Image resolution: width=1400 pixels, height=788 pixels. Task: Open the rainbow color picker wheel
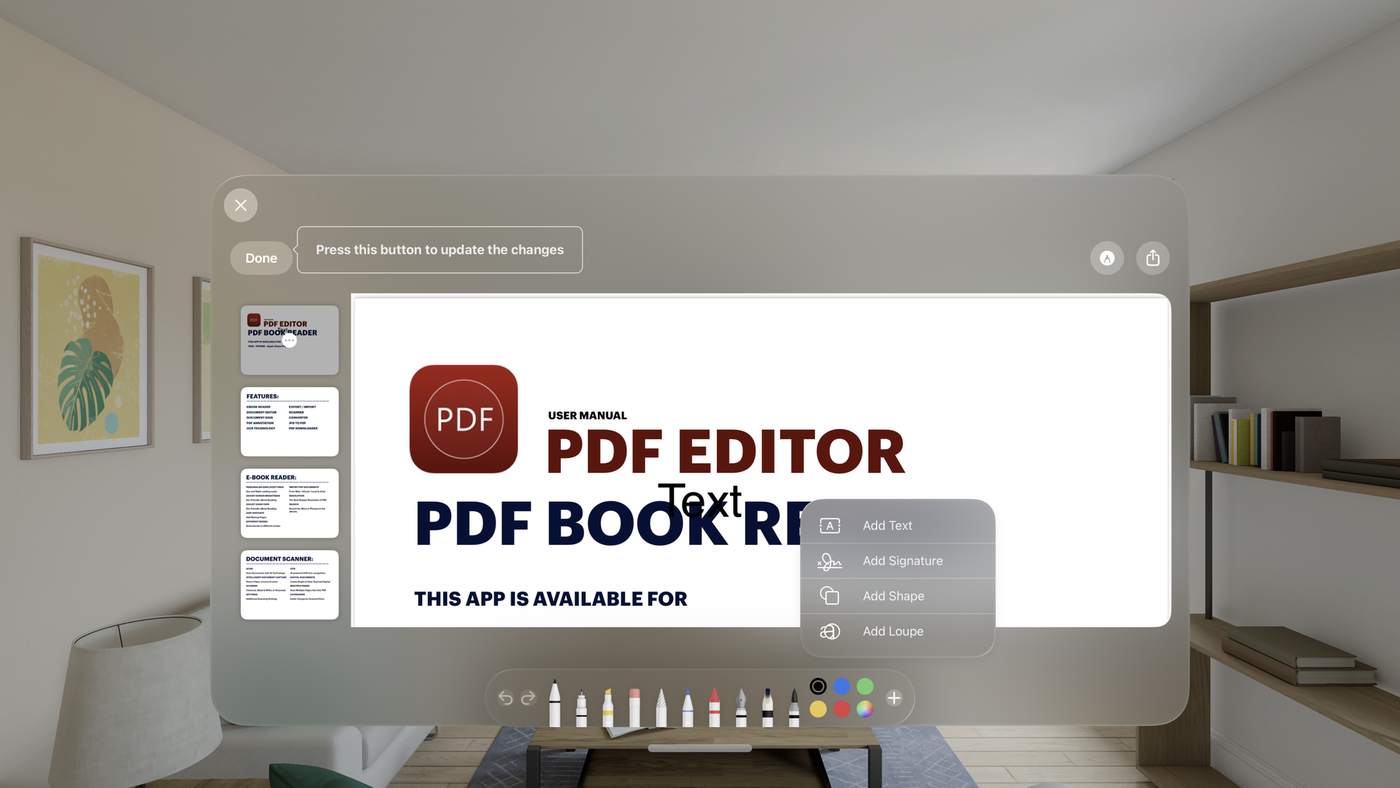[865, 709]
